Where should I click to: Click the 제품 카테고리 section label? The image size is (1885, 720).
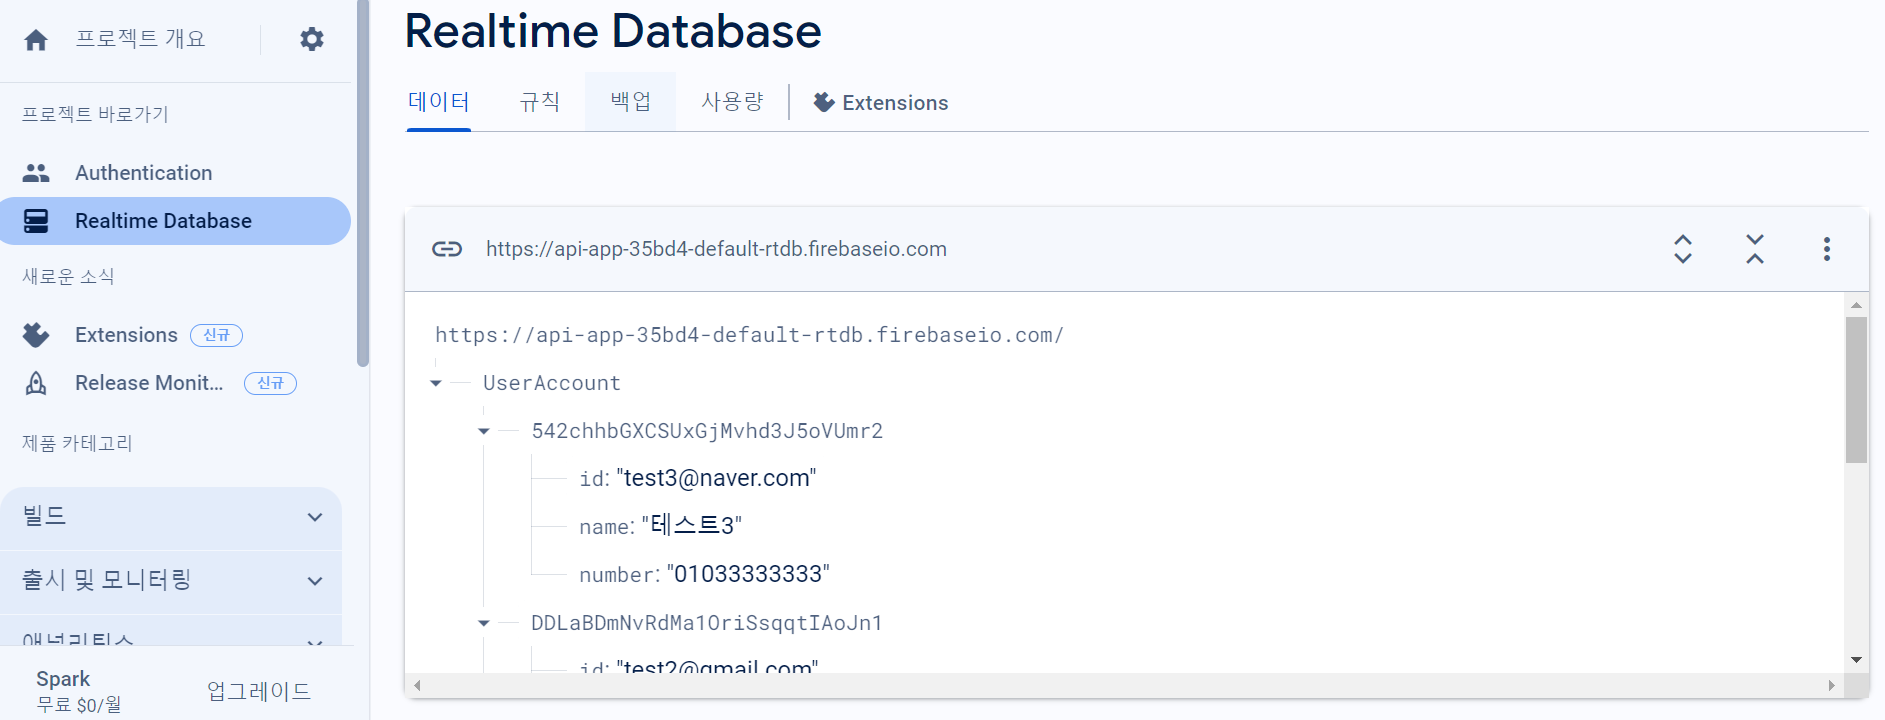(x=77, y=443)
